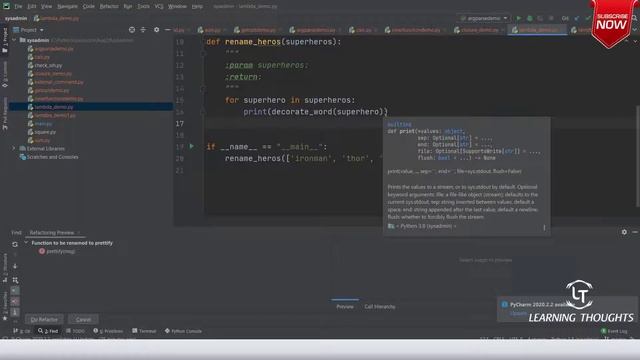Expand External Libraries node
The image size is (640, 360).
click(x=13, y=149)
